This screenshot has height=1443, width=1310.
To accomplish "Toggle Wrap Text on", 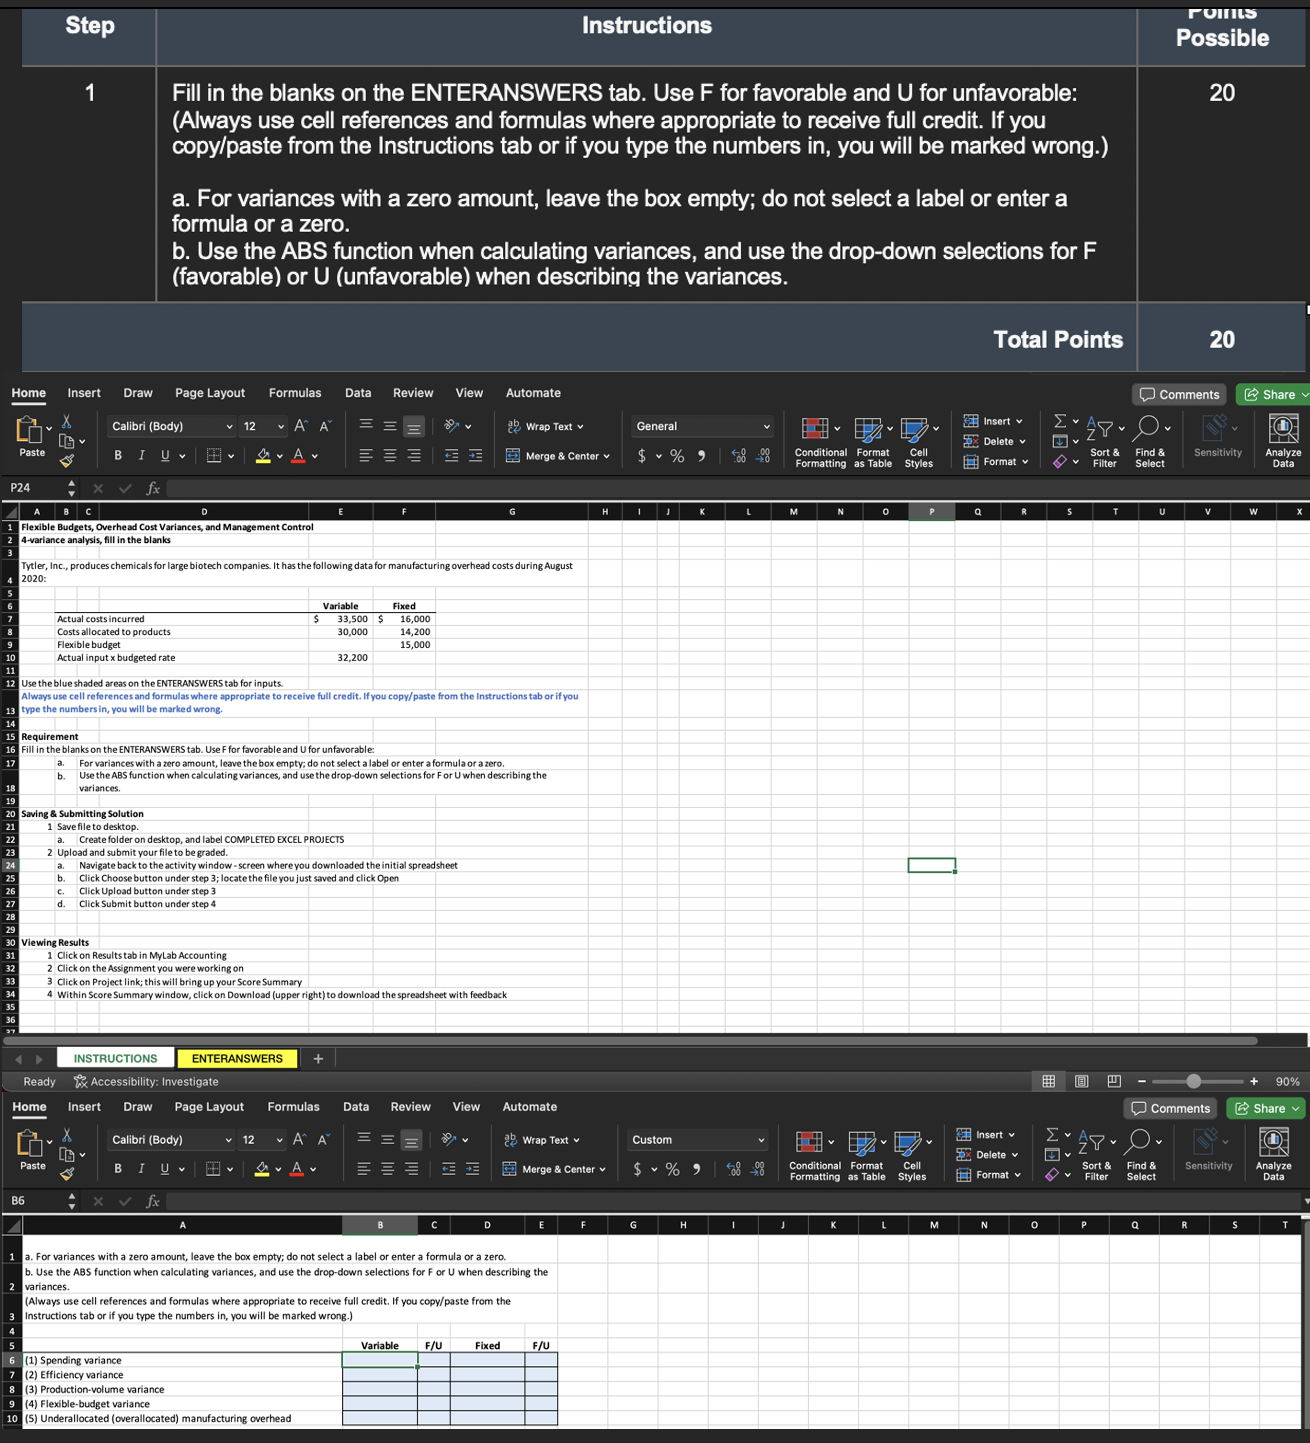I will tap(543, 426).
